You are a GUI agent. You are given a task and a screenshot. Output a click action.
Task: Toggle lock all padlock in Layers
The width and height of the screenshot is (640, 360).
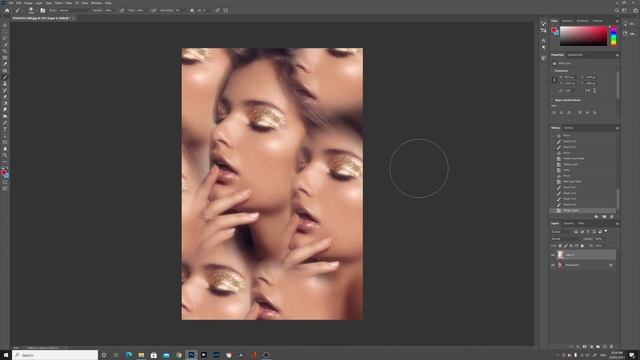point(582,246)
